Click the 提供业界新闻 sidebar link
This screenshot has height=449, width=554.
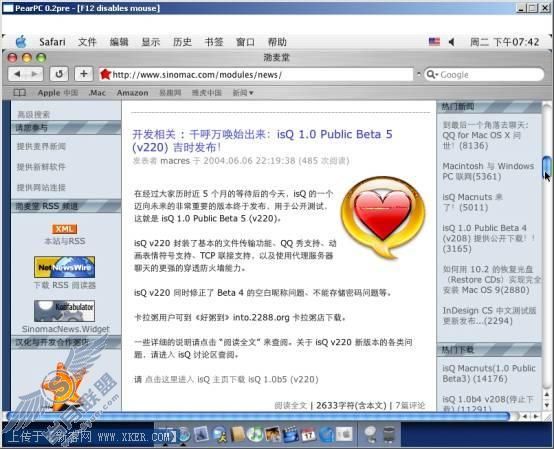[x=41, y=146]
